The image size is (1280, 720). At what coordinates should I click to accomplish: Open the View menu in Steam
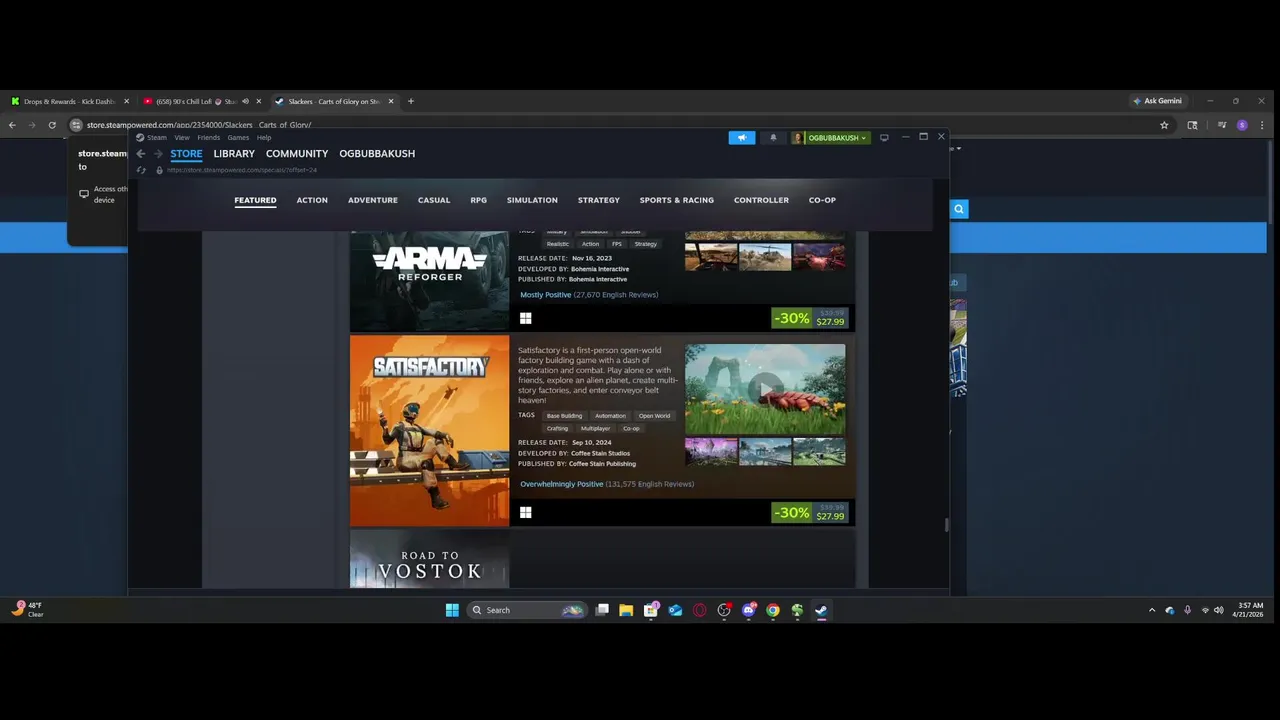pyautogui.click(x=182, y=137)
